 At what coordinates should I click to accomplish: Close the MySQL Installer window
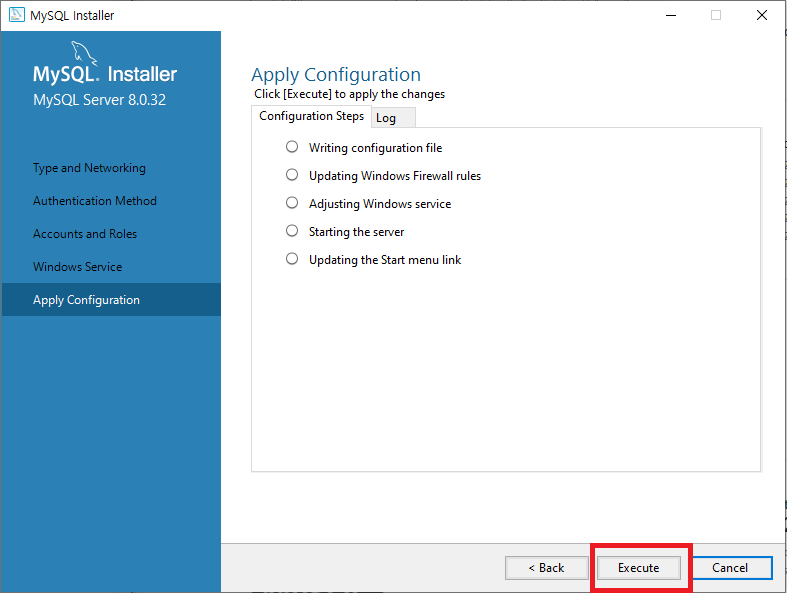click(x=761, y=16)
